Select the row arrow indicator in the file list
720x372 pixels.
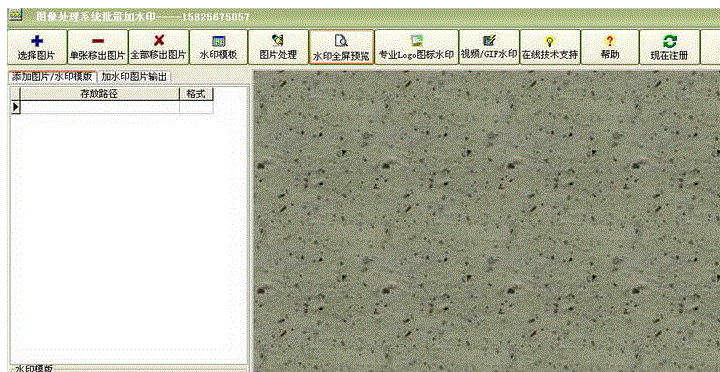pyautogui.click(x=16, y=107)
